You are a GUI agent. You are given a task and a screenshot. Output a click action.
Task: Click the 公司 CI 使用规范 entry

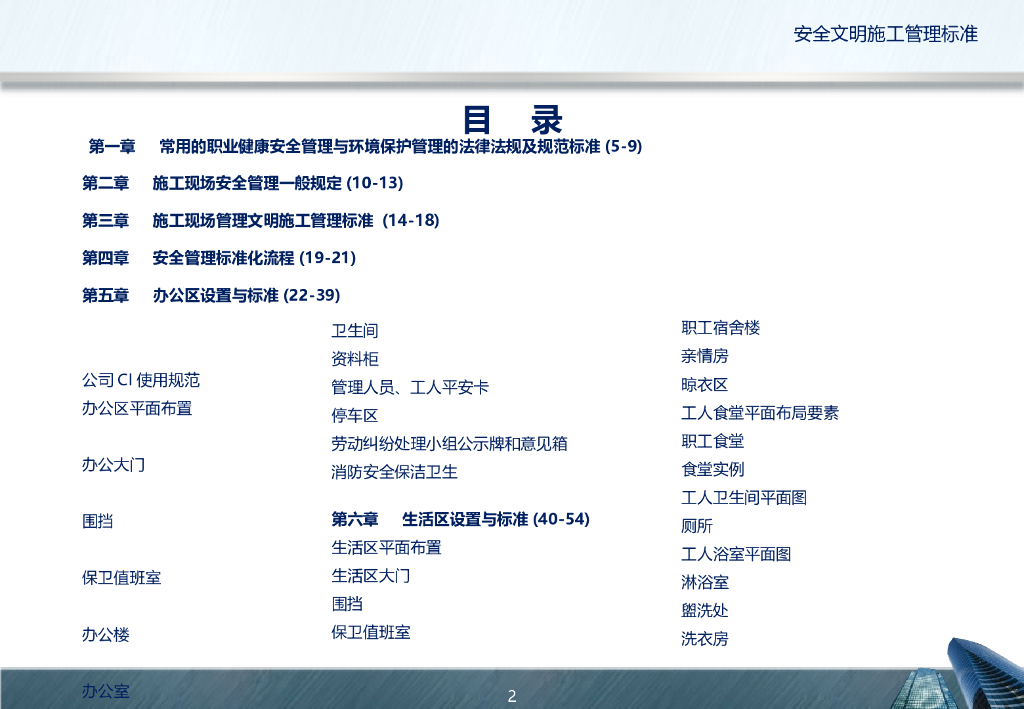(141, 380)
